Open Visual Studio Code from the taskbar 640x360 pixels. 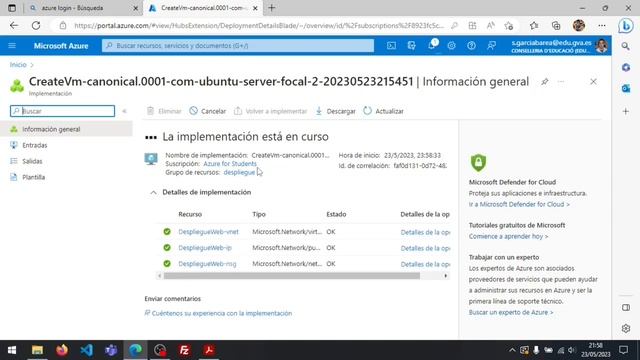[x=87, y=350]
